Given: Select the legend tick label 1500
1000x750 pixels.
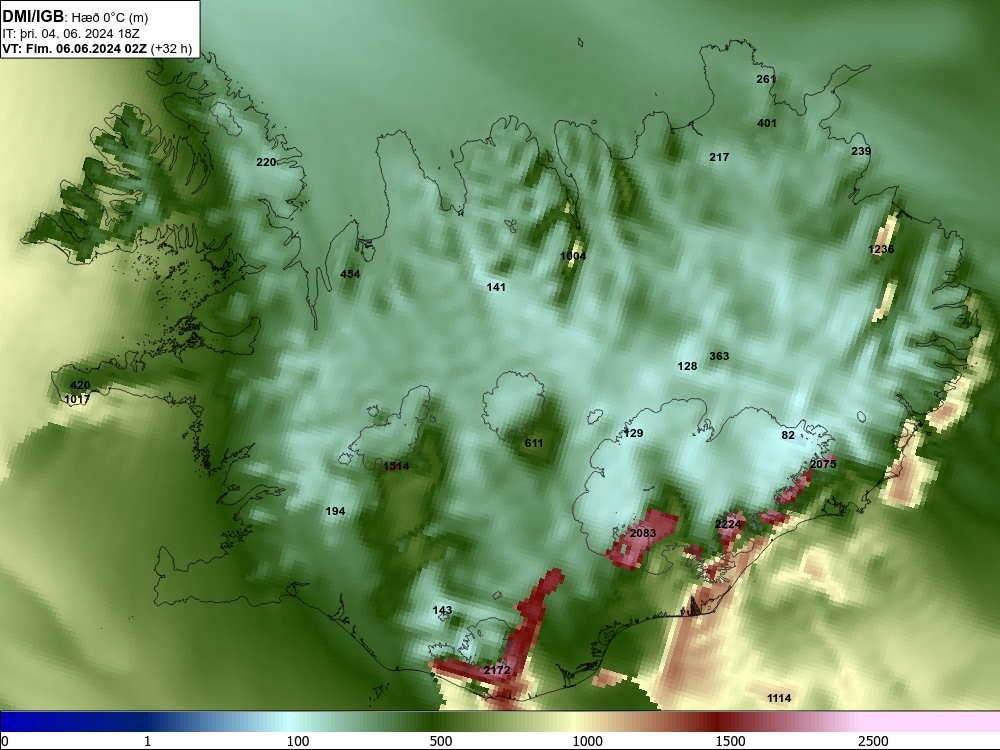Looking at the screenshot, I should 730,741.
